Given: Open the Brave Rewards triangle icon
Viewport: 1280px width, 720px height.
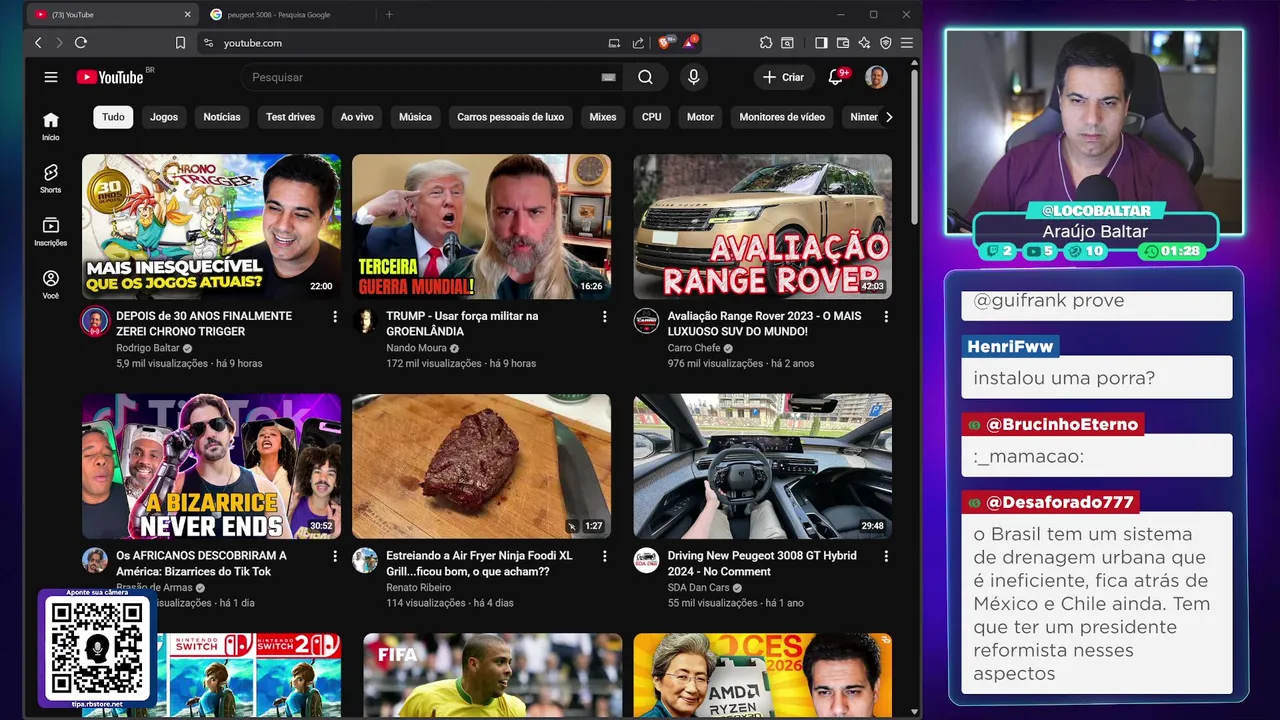Looking at the screenshot, I should [x=690, y=43].
